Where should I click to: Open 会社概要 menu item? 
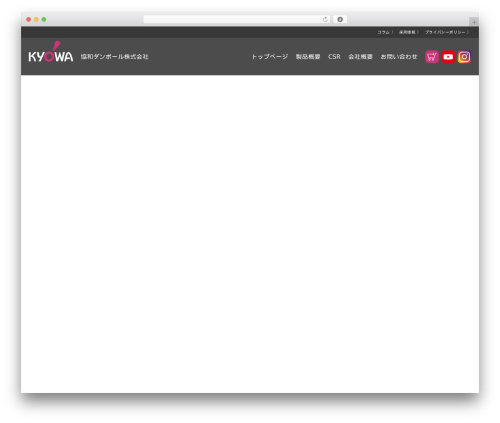pyautogui.click(x=360, y=57)
